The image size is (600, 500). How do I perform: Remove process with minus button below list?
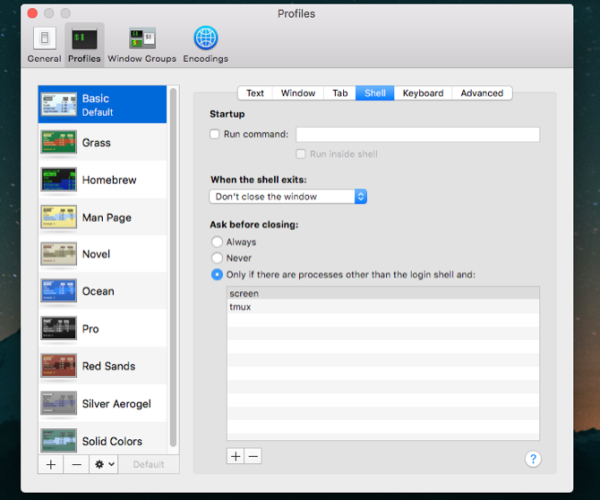(x=253, y=456)
